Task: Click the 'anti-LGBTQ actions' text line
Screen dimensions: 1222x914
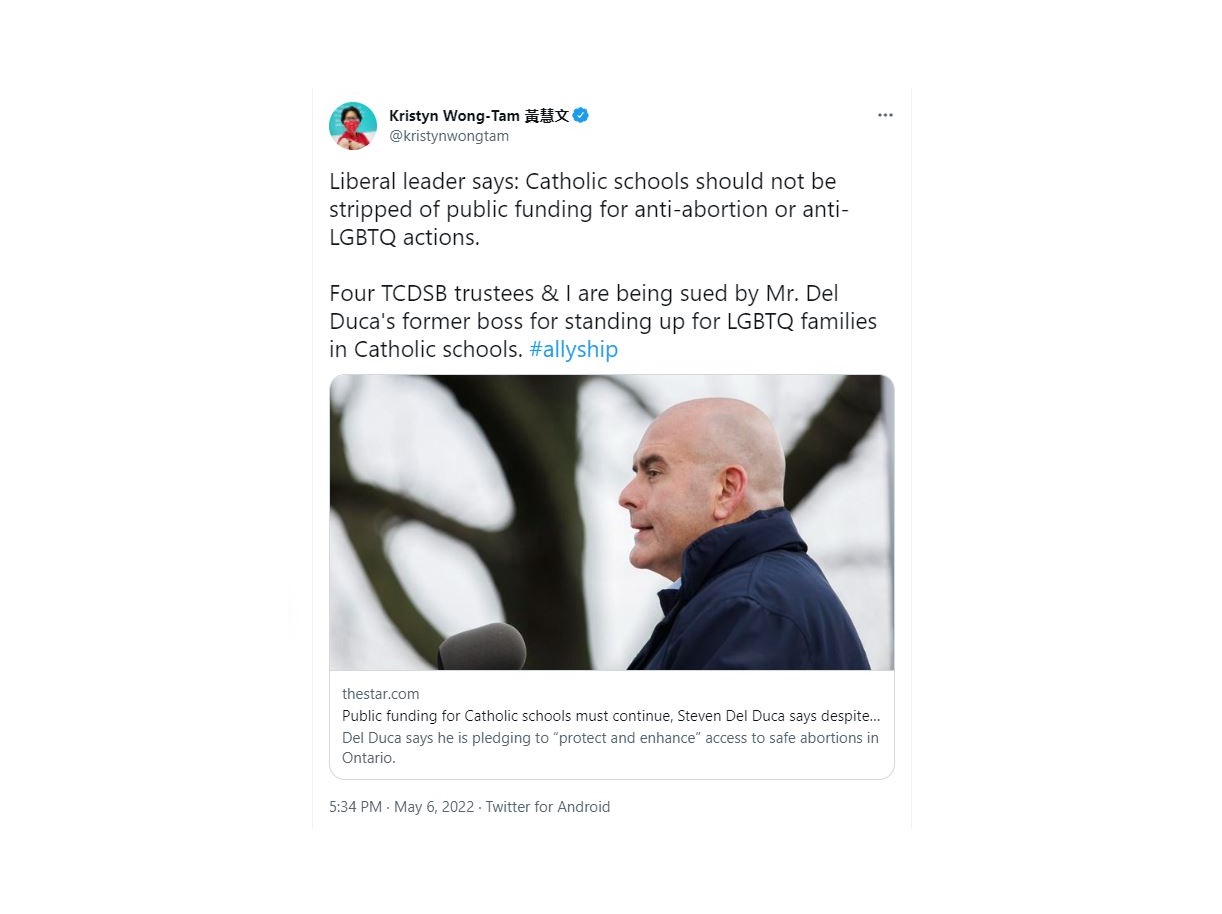Action: (404, 237)
